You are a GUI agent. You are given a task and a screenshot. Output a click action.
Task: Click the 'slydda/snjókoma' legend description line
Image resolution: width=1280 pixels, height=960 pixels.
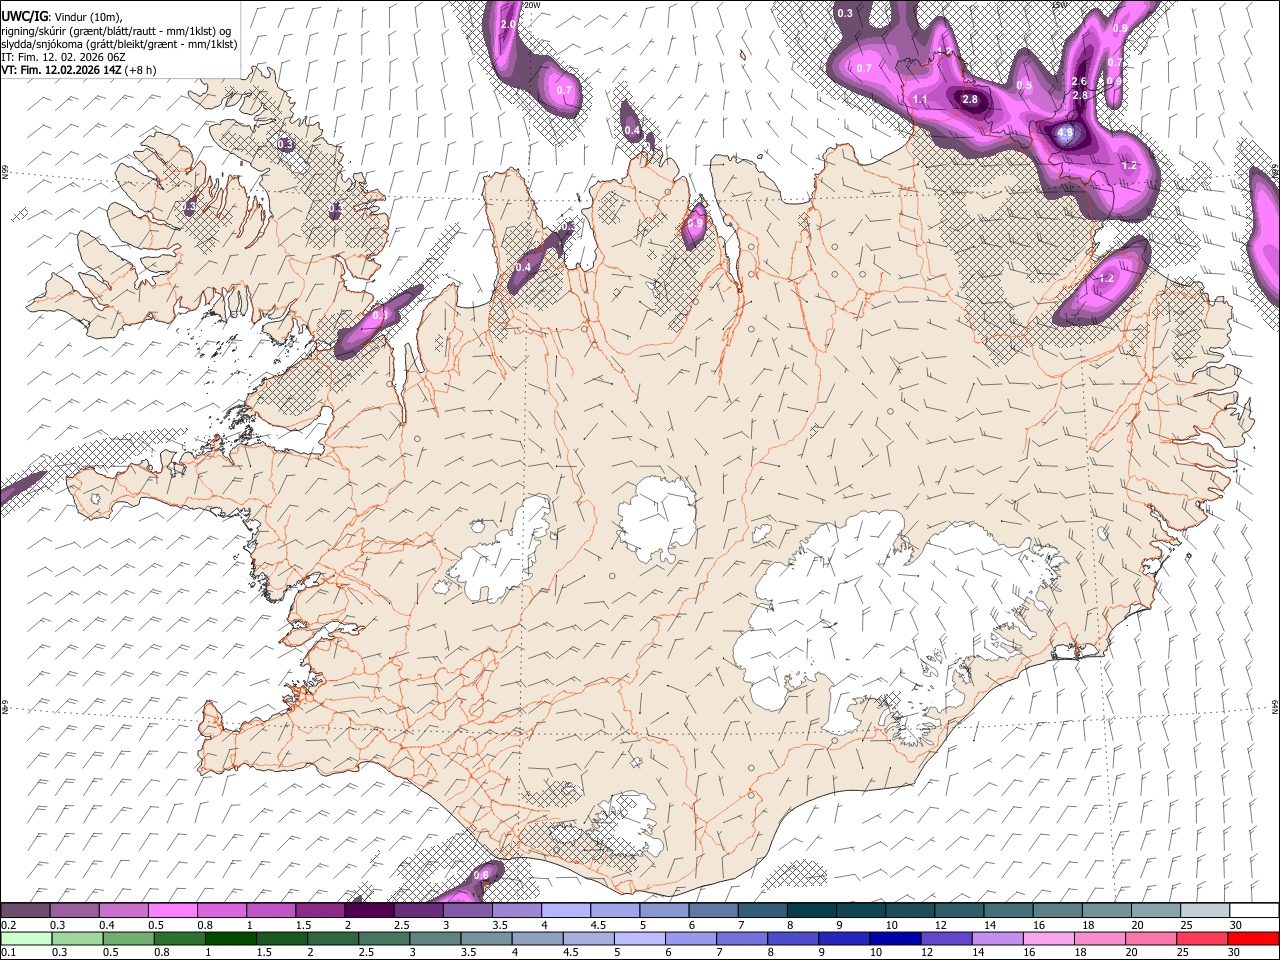pyautogui.click(x=119, y=43)
